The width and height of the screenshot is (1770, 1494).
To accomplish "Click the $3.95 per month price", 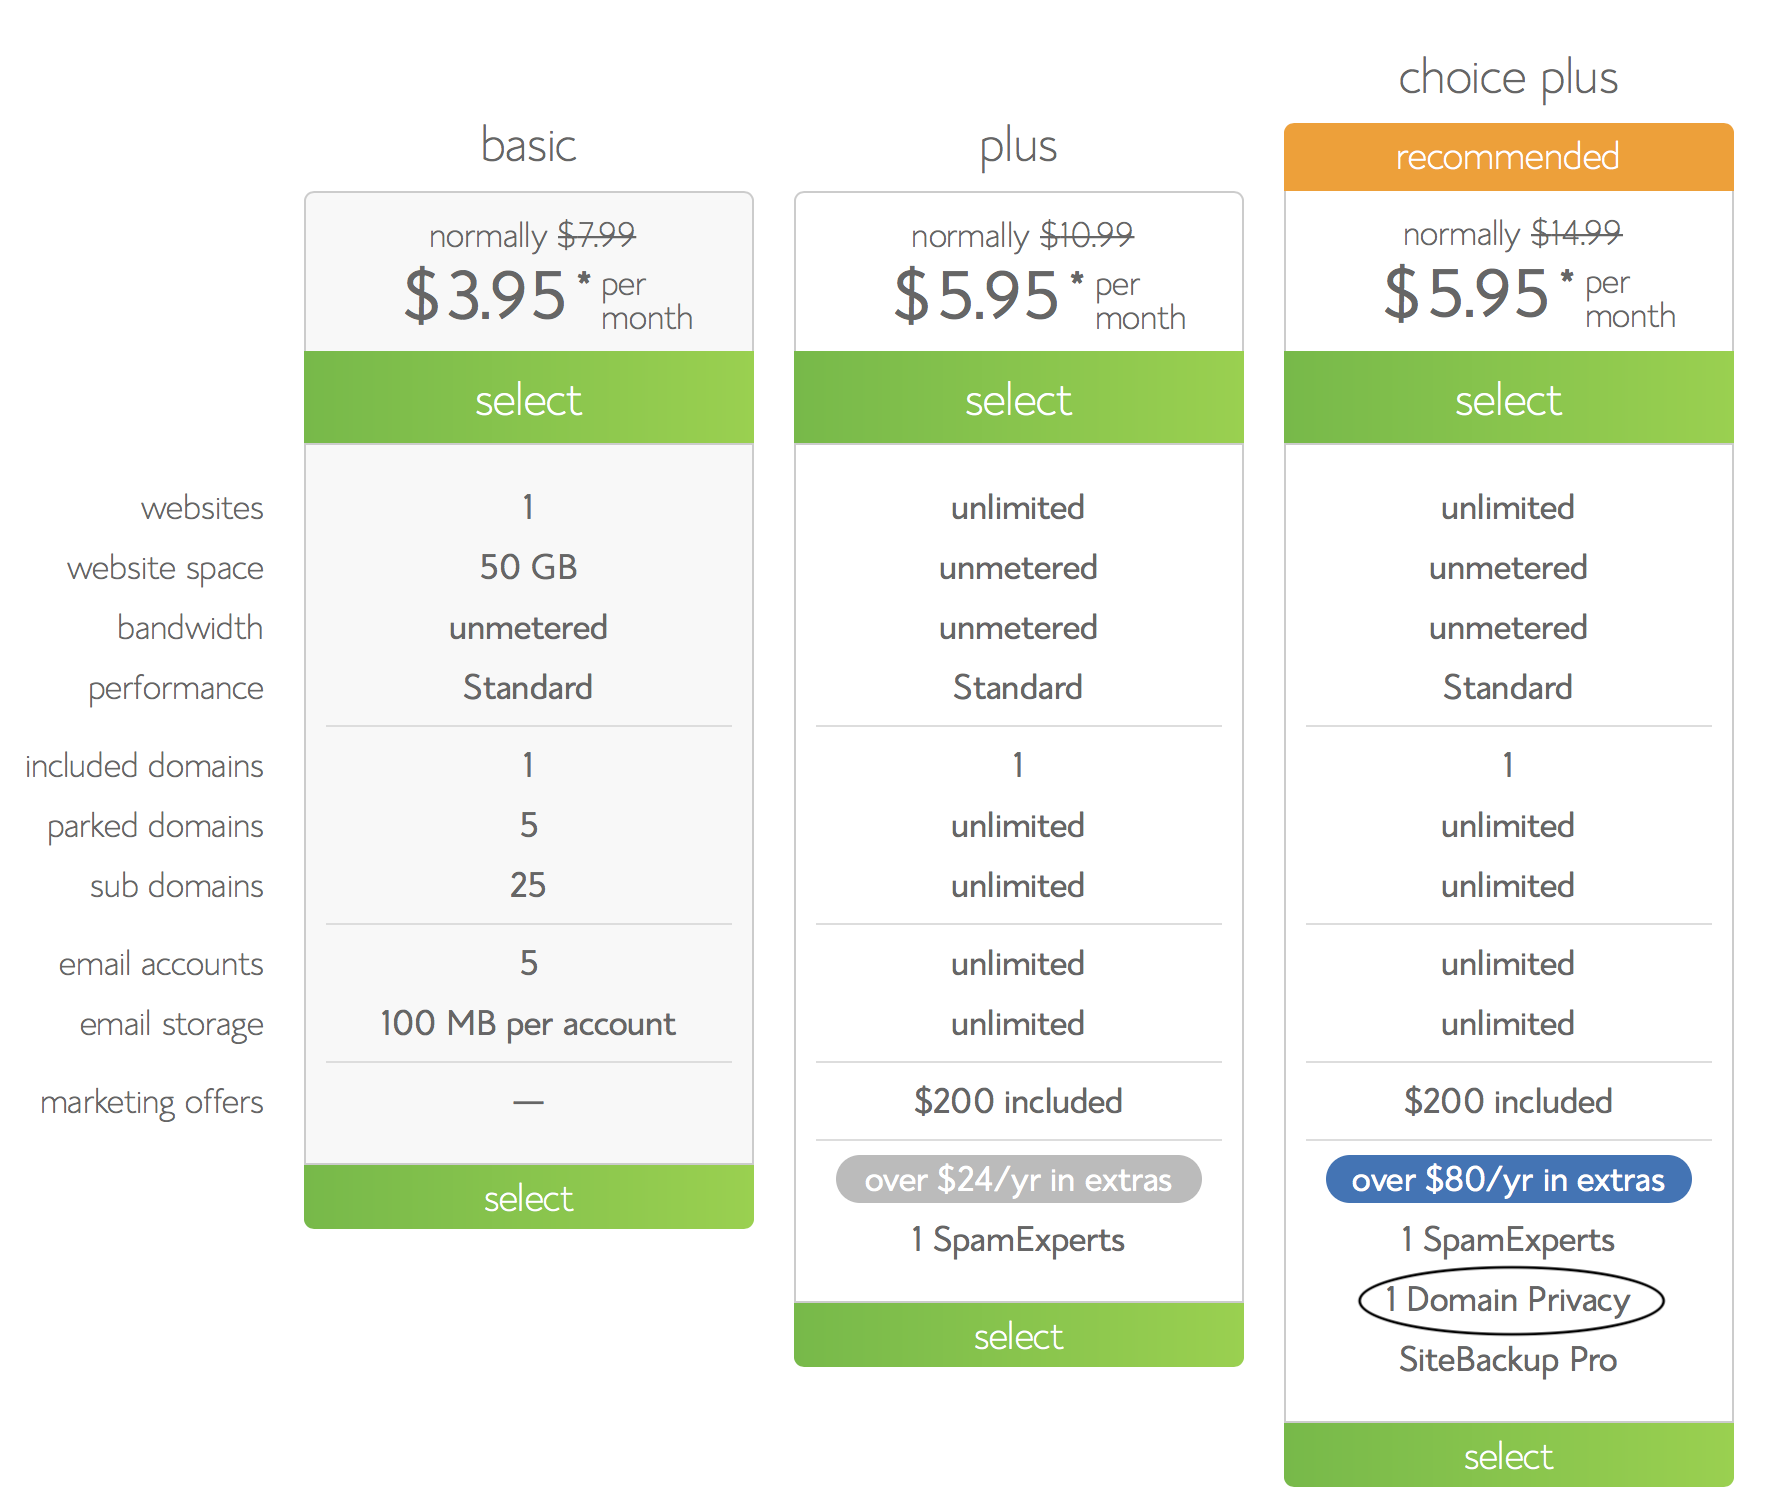I will (x=548, y=296).
